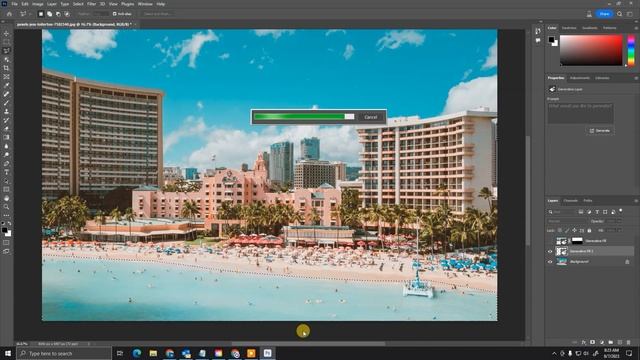Choose Intersect with selection mode icon
This screenshot has width=640, height=360.
tap(67, 14)
